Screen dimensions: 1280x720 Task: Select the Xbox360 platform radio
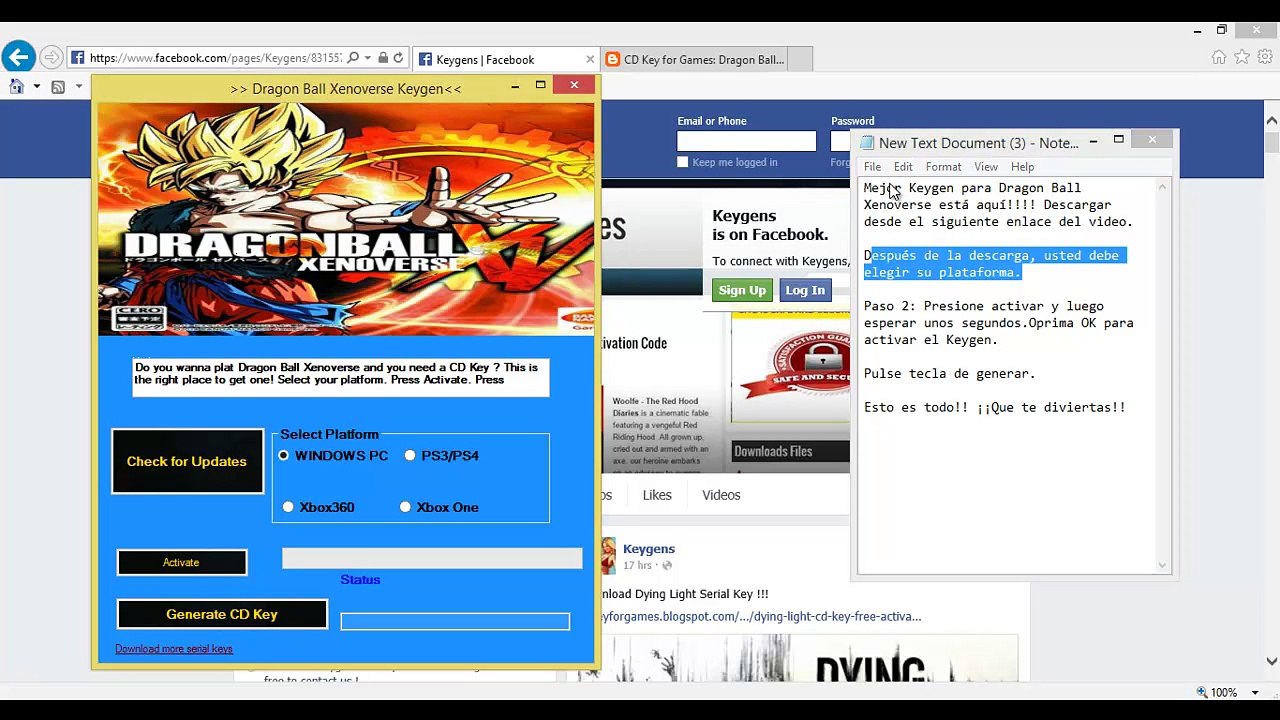(288, 507)
